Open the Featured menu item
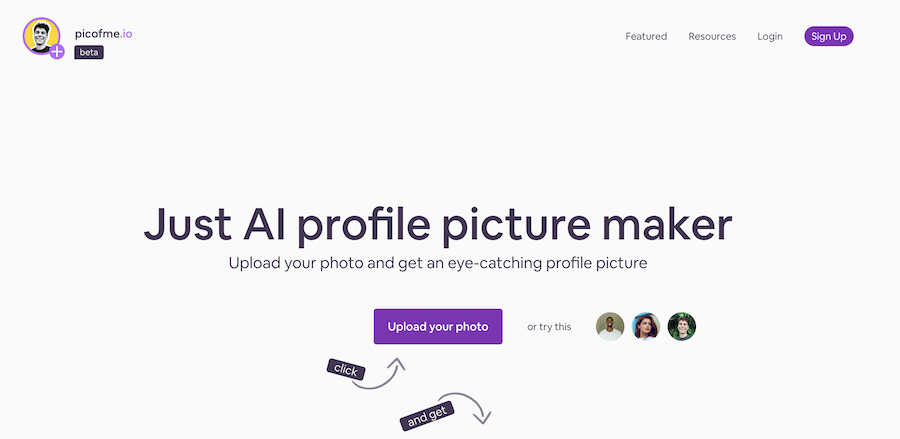This screenshot has height=439, width=900. point(646,36)
